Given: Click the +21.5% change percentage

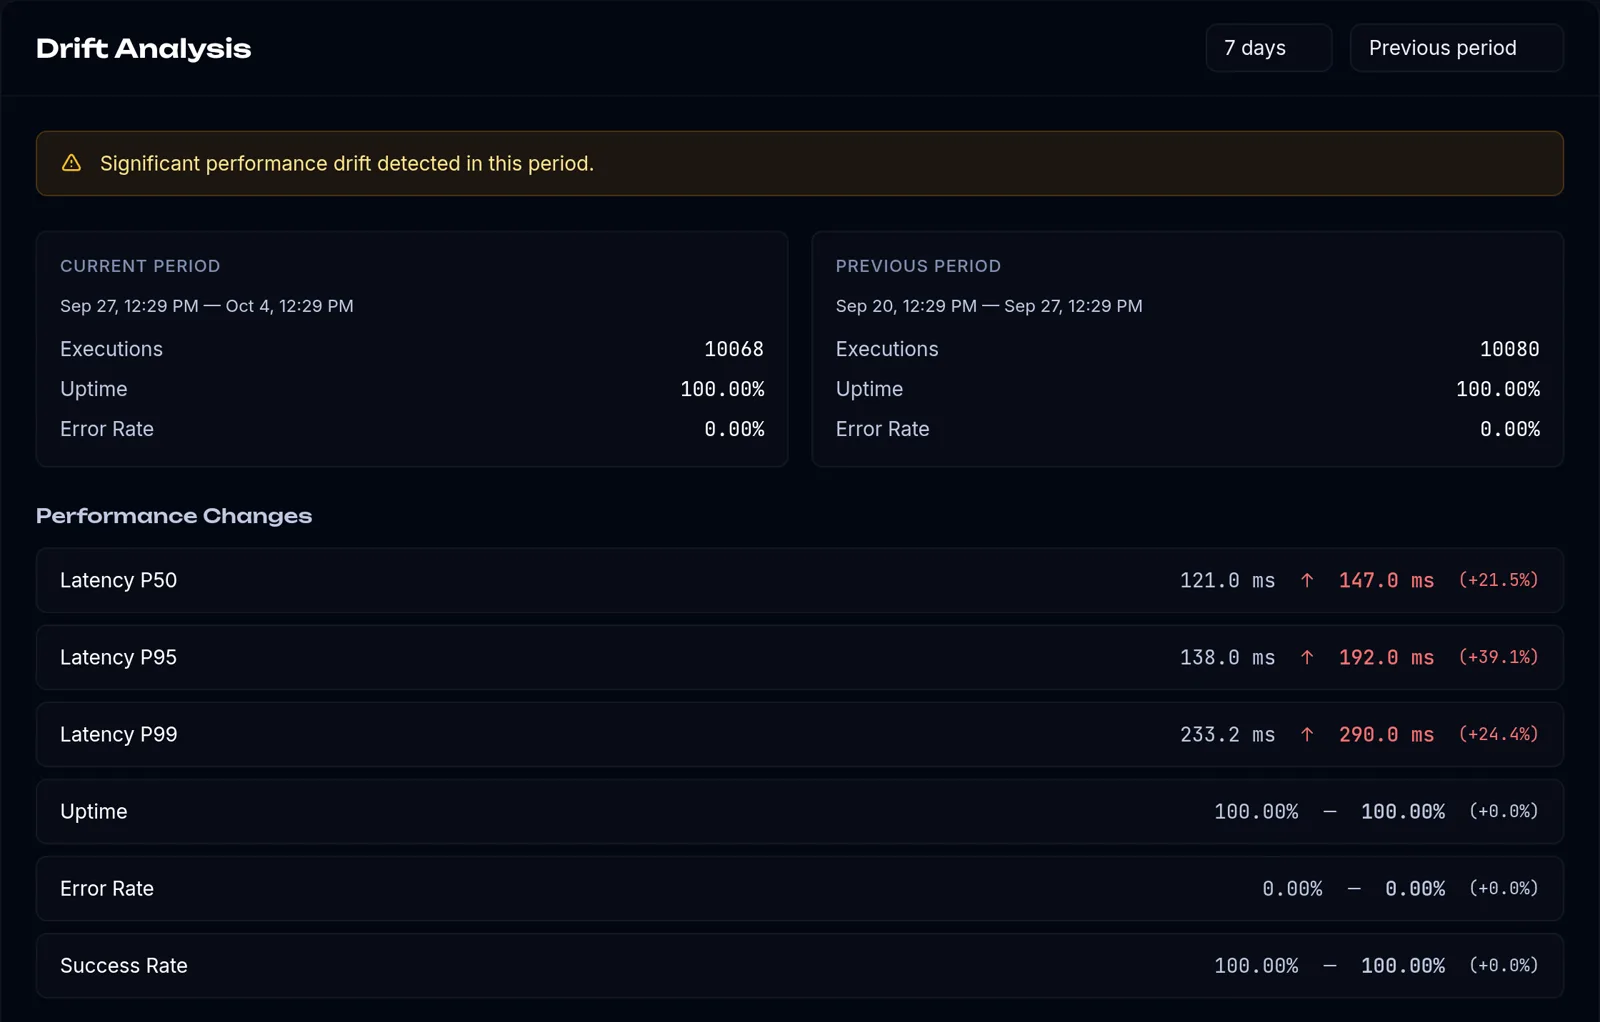Looking at the screenshot, I should [1498, 580].
